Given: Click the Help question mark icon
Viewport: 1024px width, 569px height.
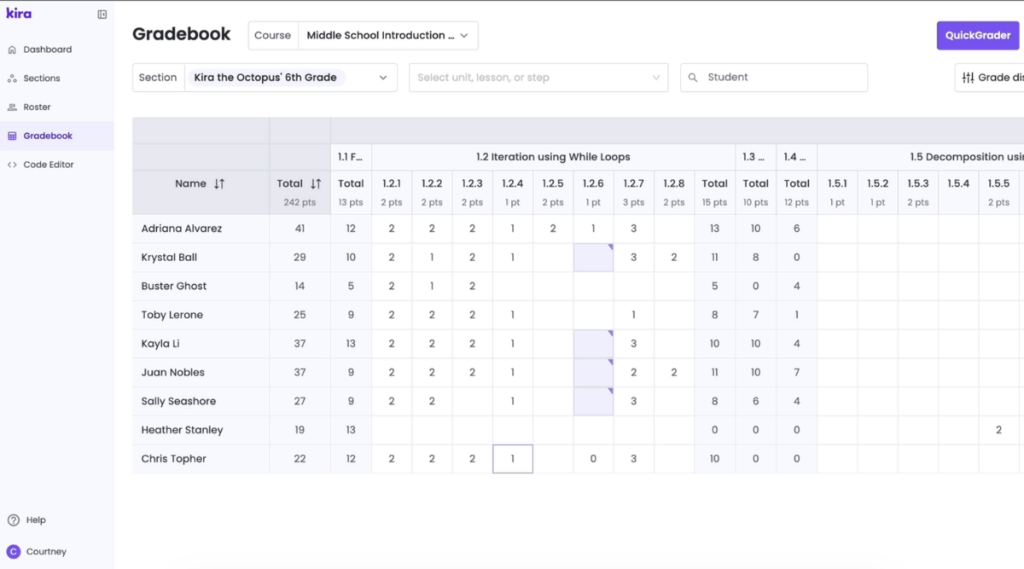Looking at the screenshot, I should (14, 520).
